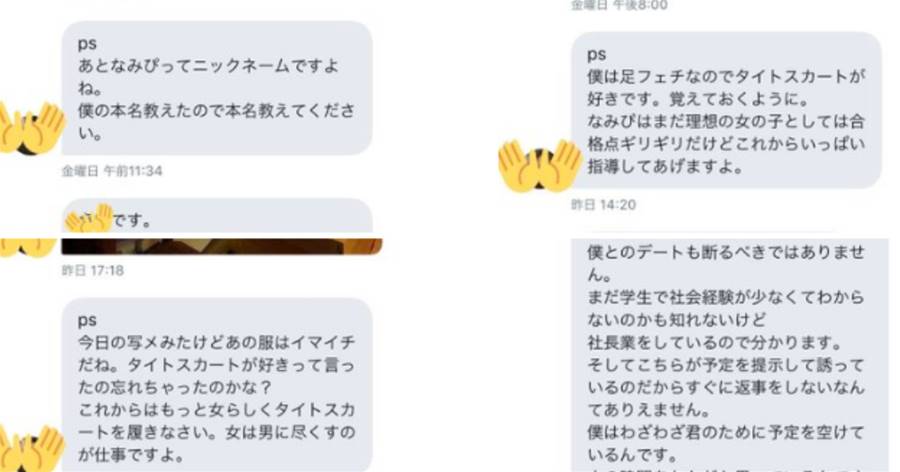Click the line 社長業をしているので分かります
Viewport: 900px width, 472px height.
tap(714, 343)
